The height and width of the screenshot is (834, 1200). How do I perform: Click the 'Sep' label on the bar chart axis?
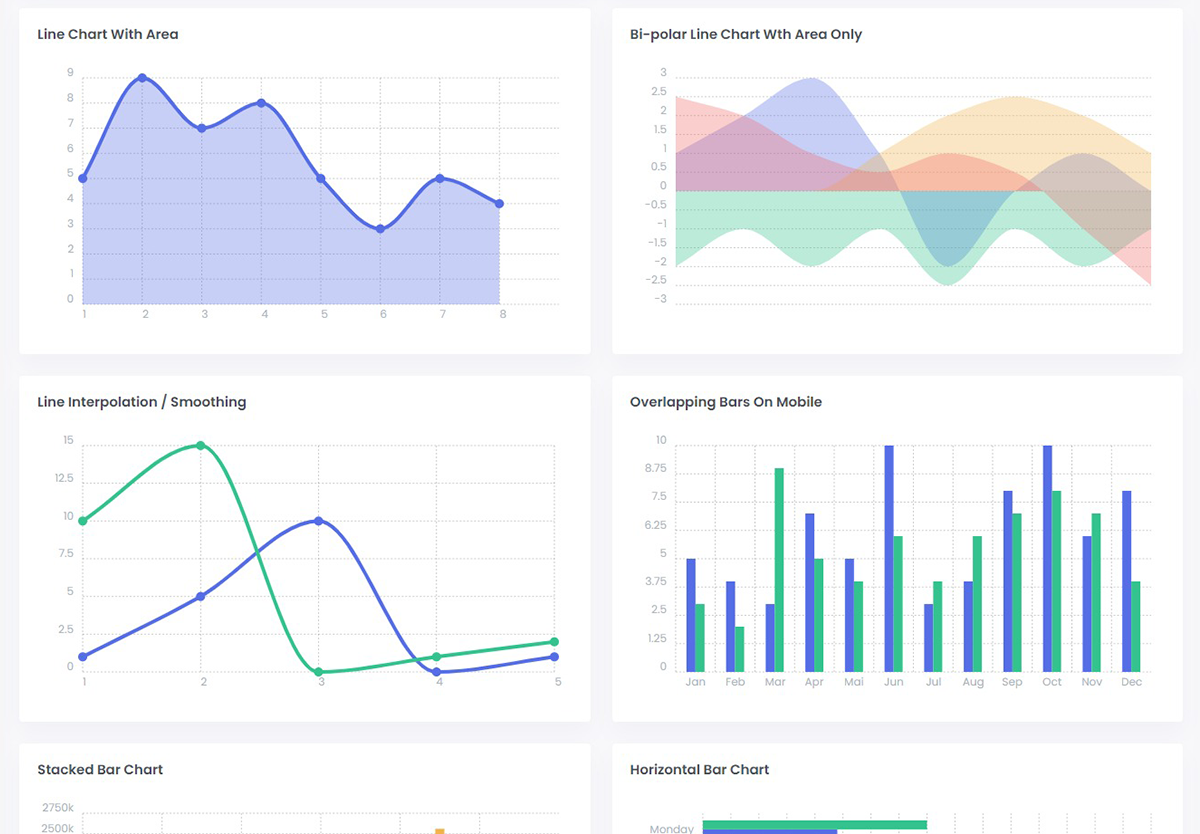click(x=1012, y=682)
